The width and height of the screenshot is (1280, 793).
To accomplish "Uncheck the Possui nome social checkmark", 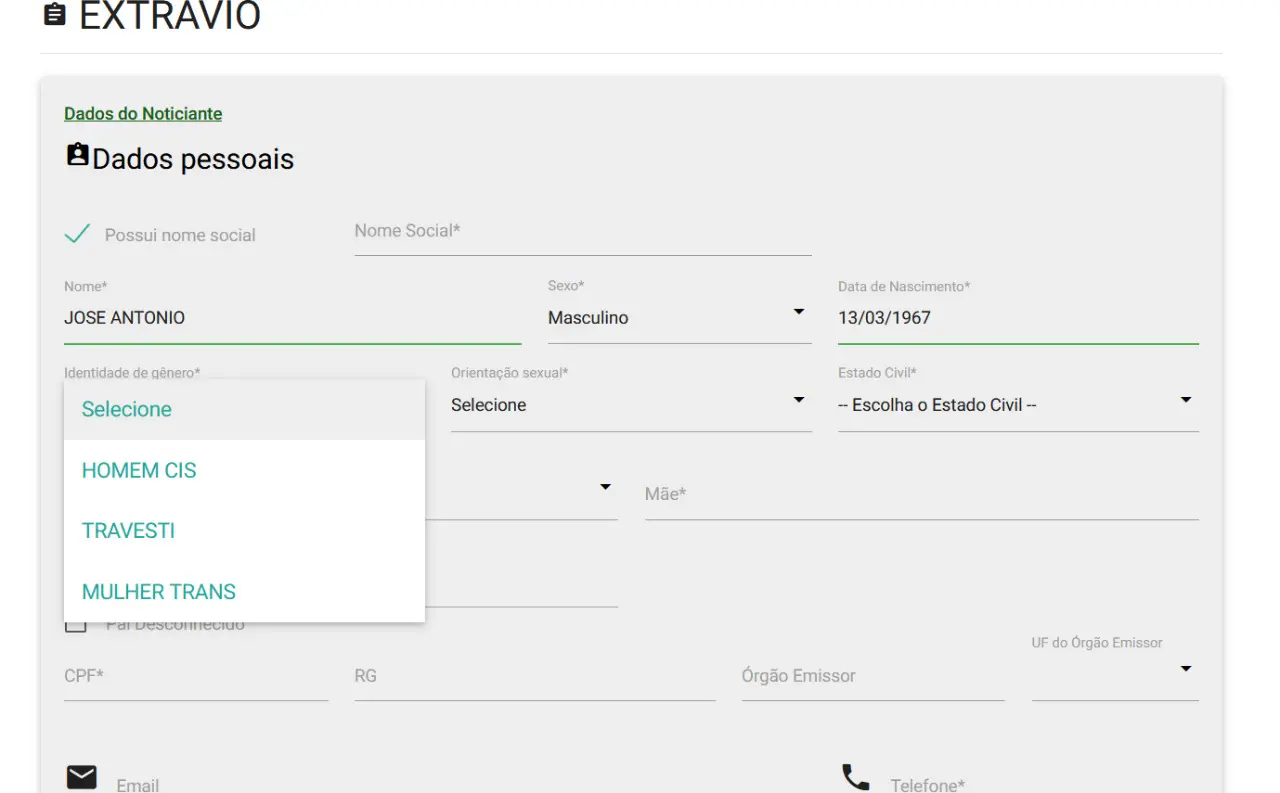I will click(x=77, y=235).
